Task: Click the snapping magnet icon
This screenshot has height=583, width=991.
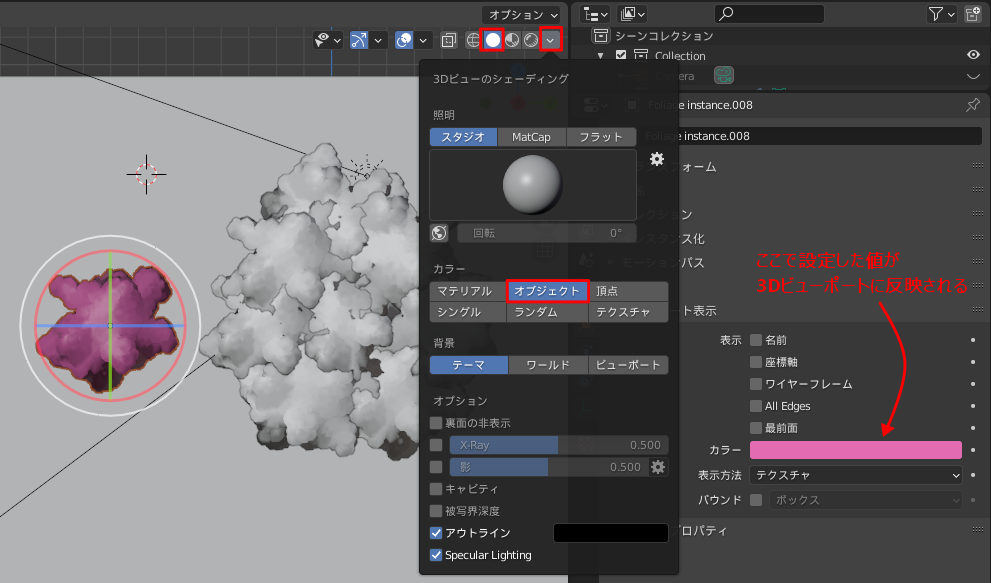Action: pyautogui.click(x=358, y=40)
